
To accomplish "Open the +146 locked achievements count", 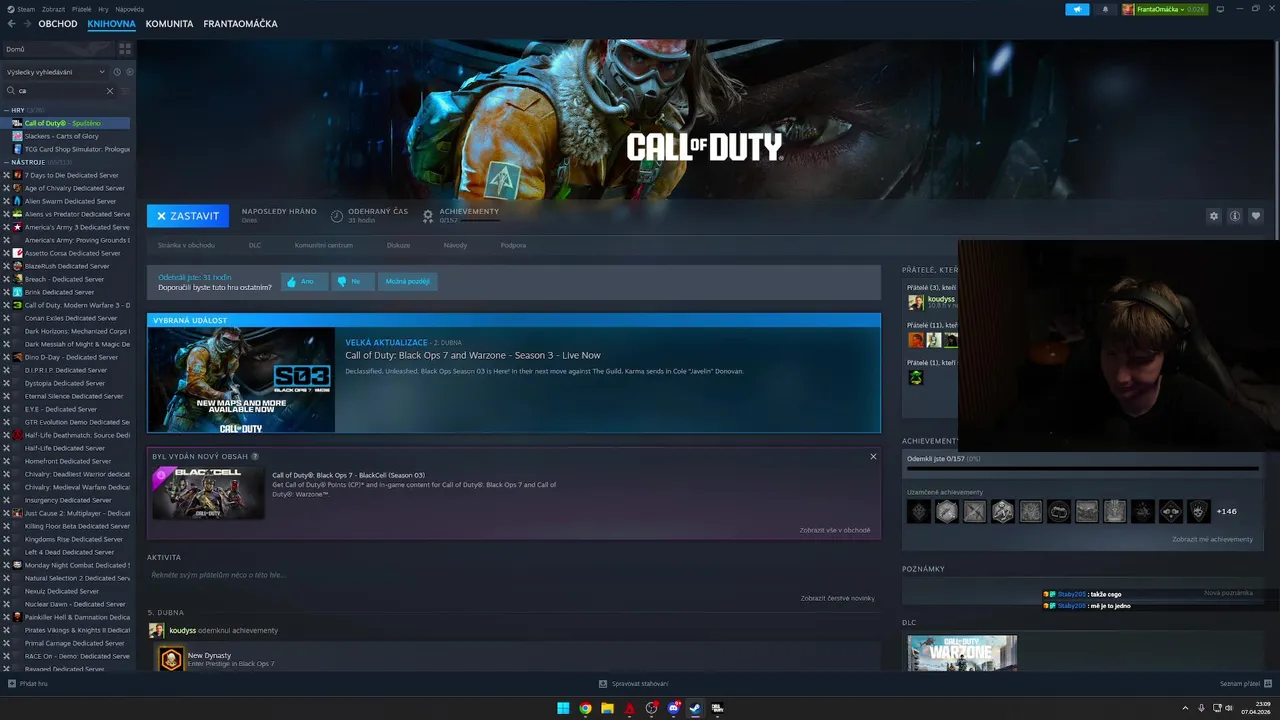I will [x=1226, y=511].
